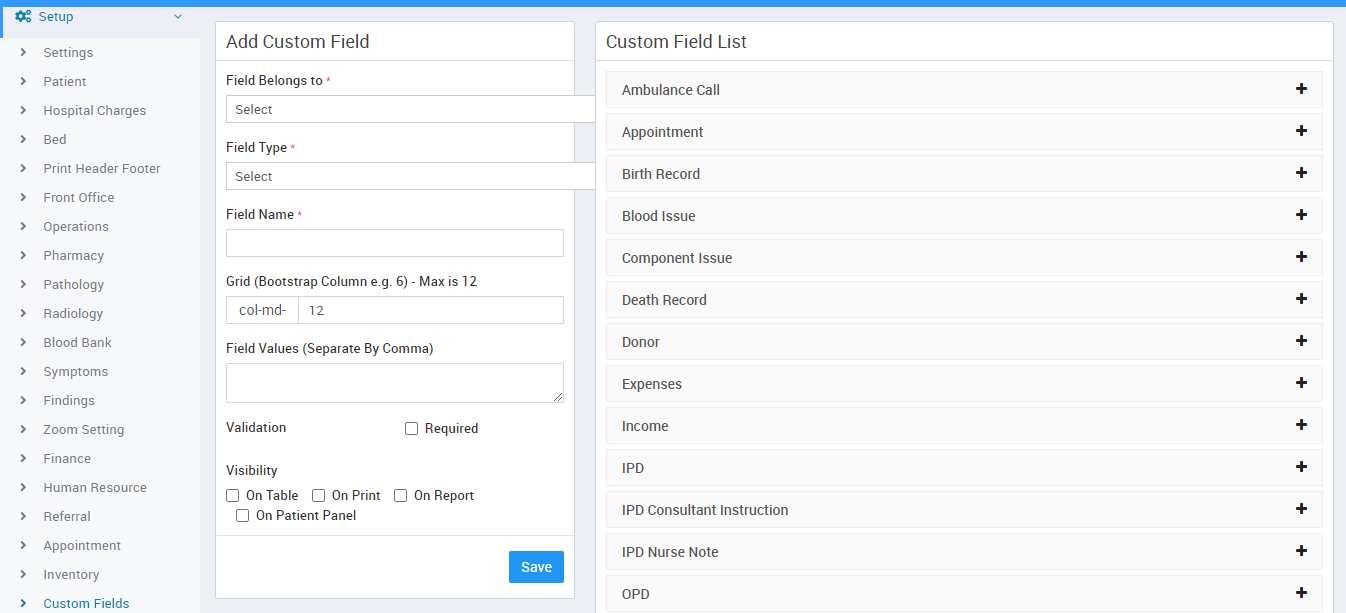
Task: Focus the Field Values textarea
Action: [395, 383]
